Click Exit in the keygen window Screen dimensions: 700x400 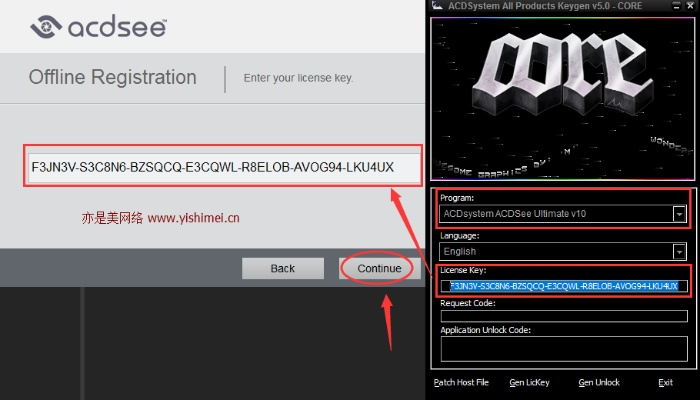click(665, 383)
